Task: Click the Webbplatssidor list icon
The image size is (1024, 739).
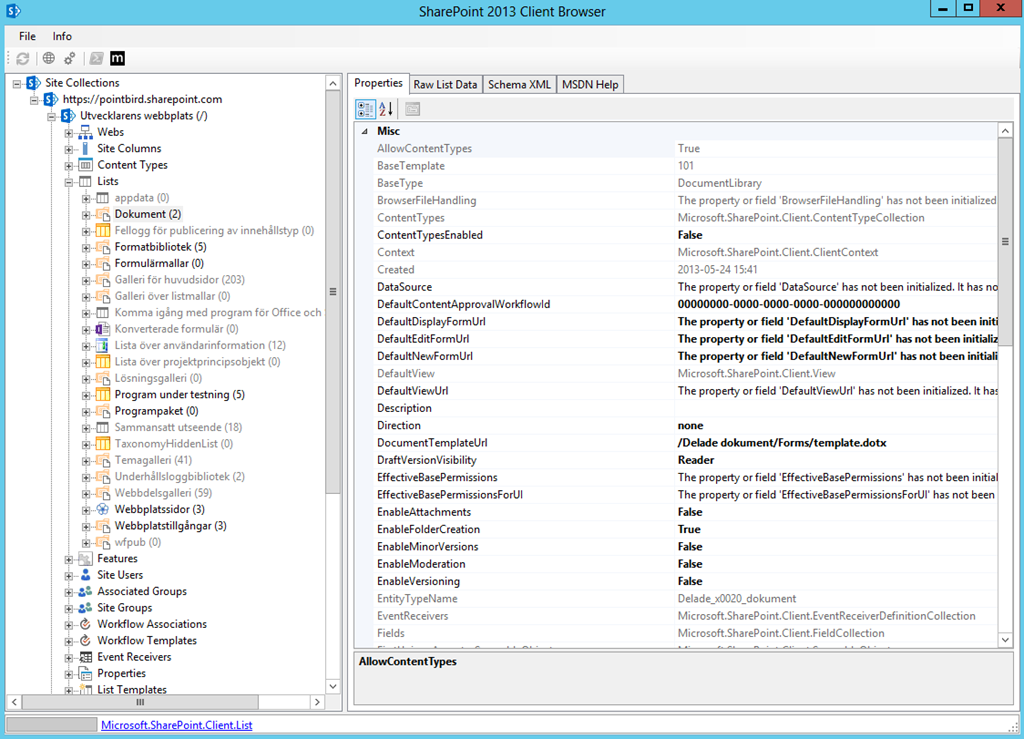Action: (x=103, y=509)
